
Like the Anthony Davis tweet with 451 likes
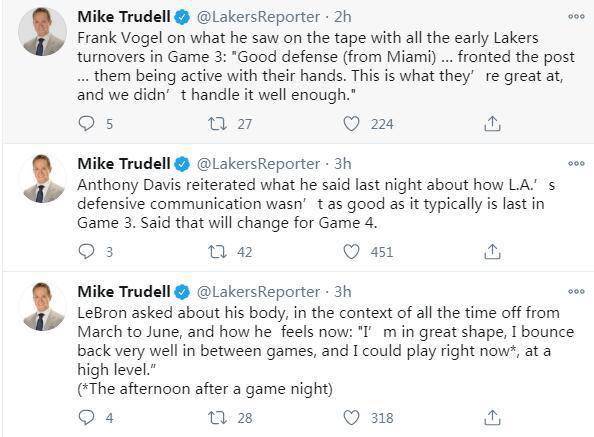[x=351, y=251]
